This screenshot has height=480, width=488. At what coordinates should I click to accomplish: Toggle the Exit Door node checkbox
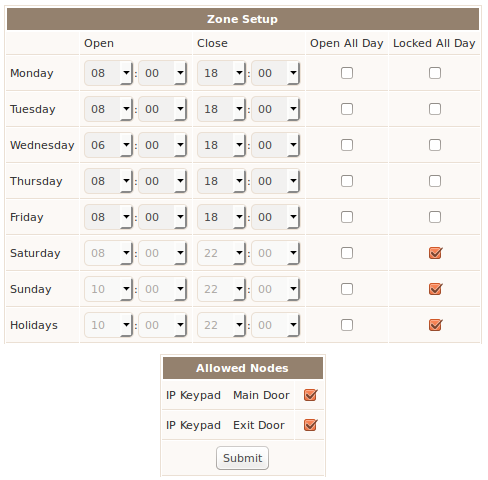(310, 425)
